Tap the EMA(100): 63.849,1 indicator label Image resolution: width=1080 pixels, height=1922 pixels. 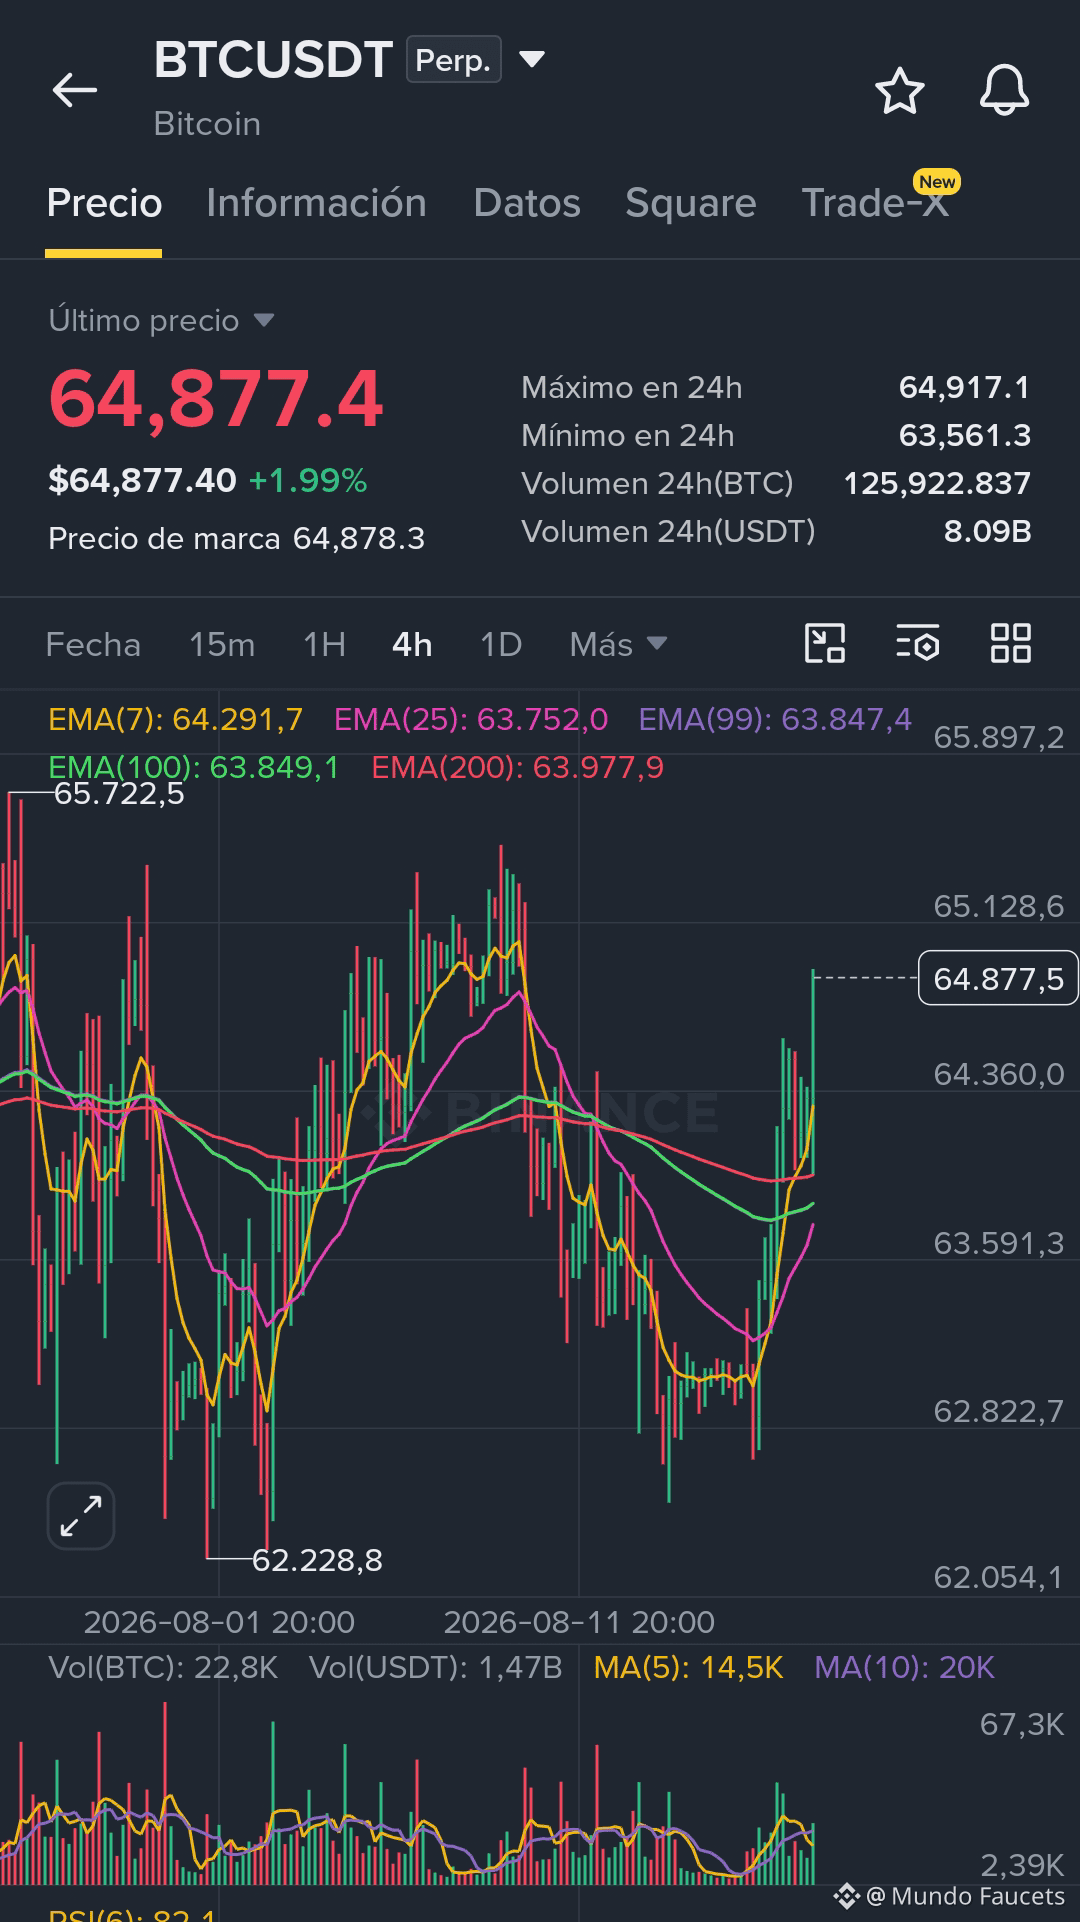[x=194, y=767]
